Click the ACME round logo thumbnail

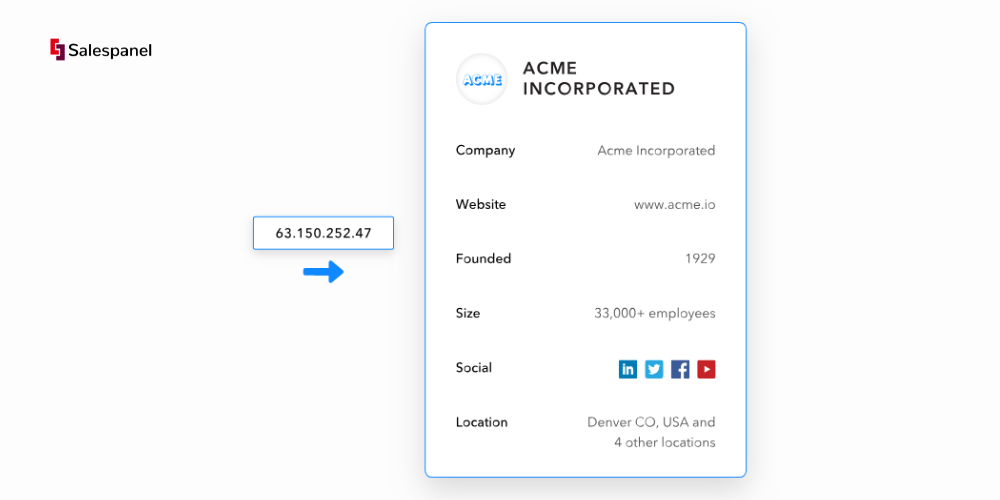pos(481,79)
